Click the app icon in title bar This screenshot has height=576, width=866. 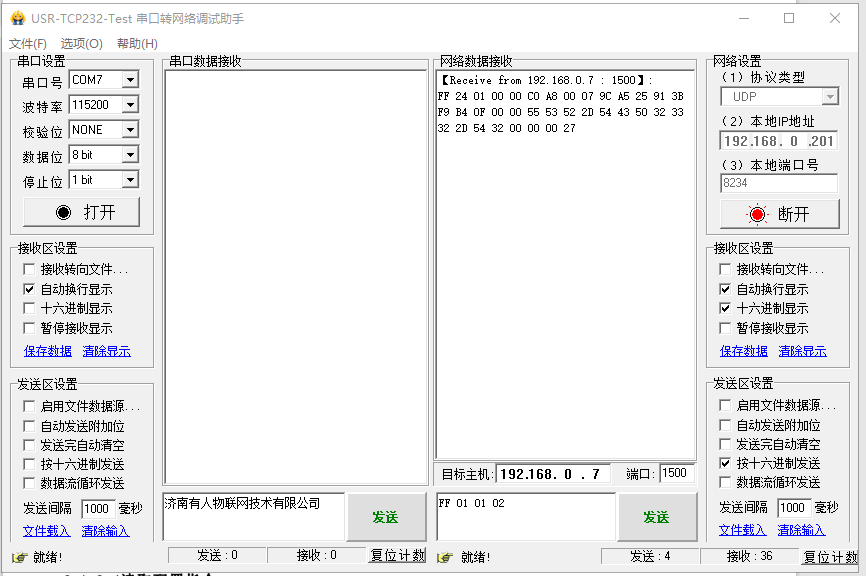16,18
